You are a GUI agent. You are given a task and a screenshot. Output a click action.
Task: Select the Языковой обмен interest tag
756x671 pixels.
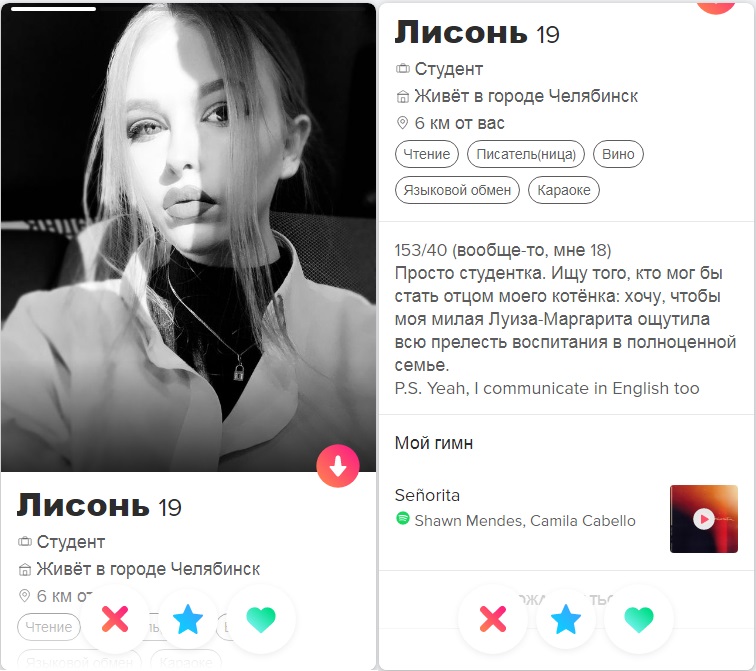pos(457,190)
